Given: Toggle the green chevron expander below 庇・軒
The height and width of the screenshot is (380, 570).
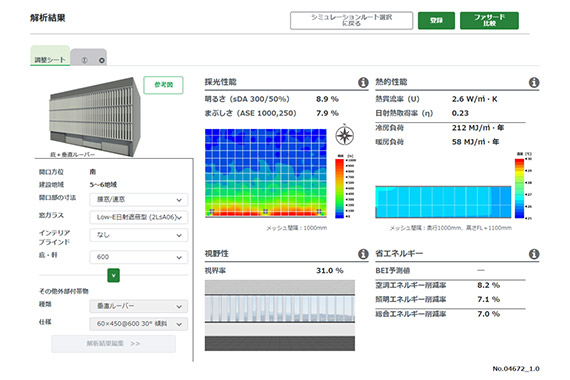Looking at the screenshot, I should click(113, 275).
